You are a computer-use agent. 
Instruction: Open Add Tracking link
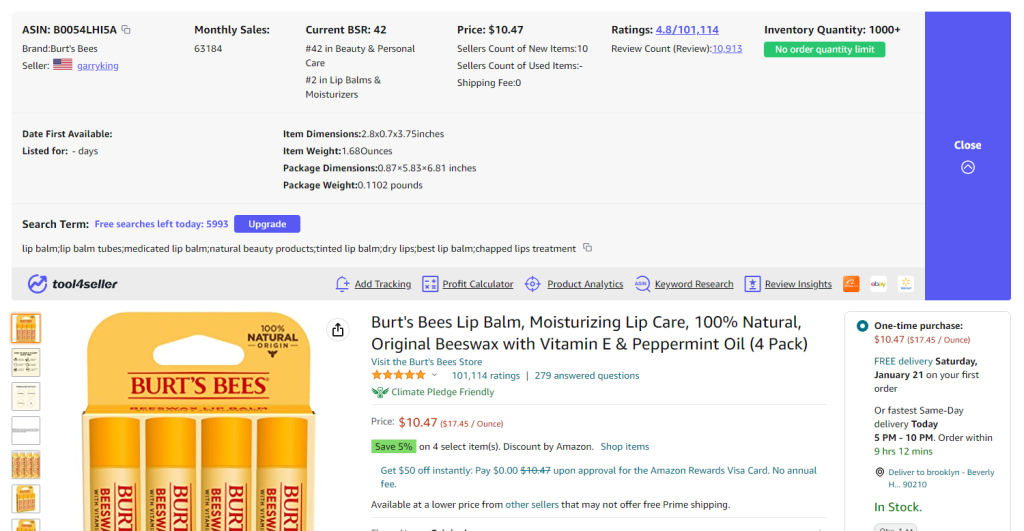[x=383, y=284]
